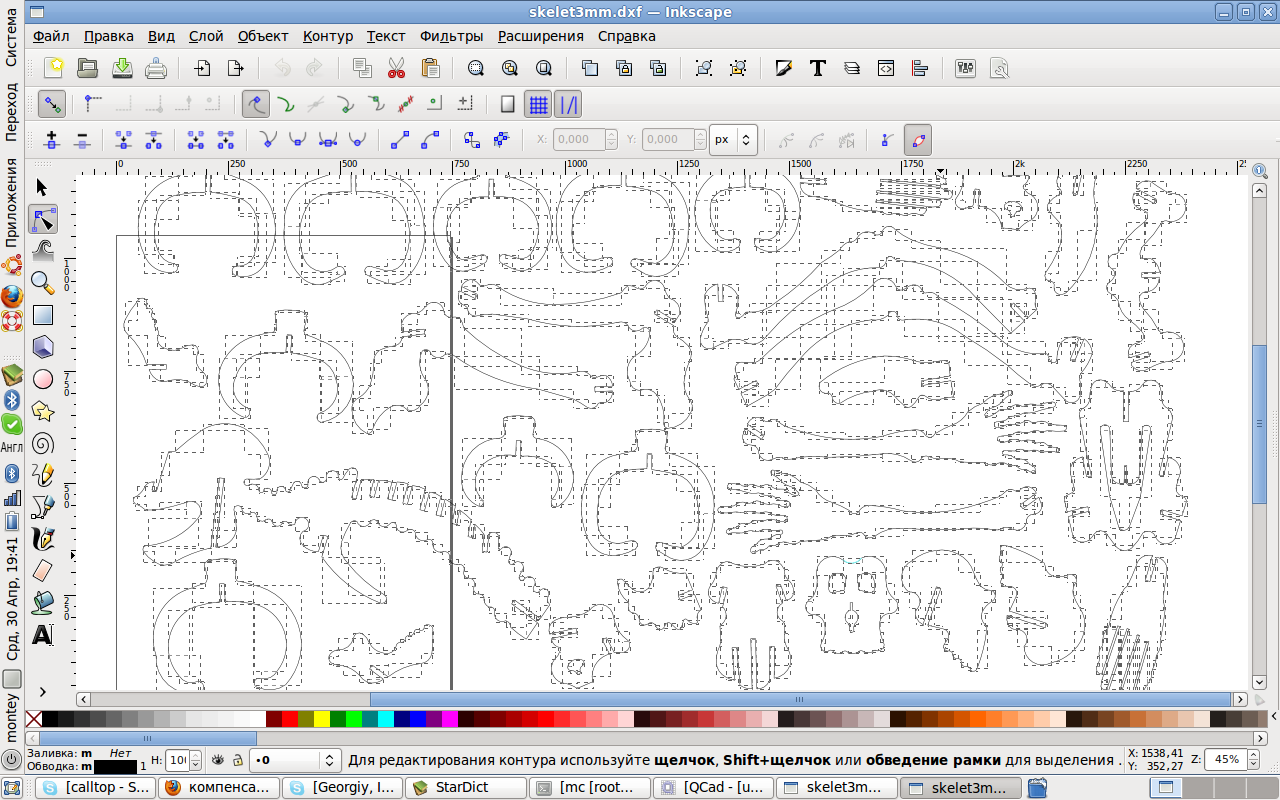Viewport: 1280px width, 800px height.
Task: Select the Star and Polygon tool
Action: pos(42,411)
